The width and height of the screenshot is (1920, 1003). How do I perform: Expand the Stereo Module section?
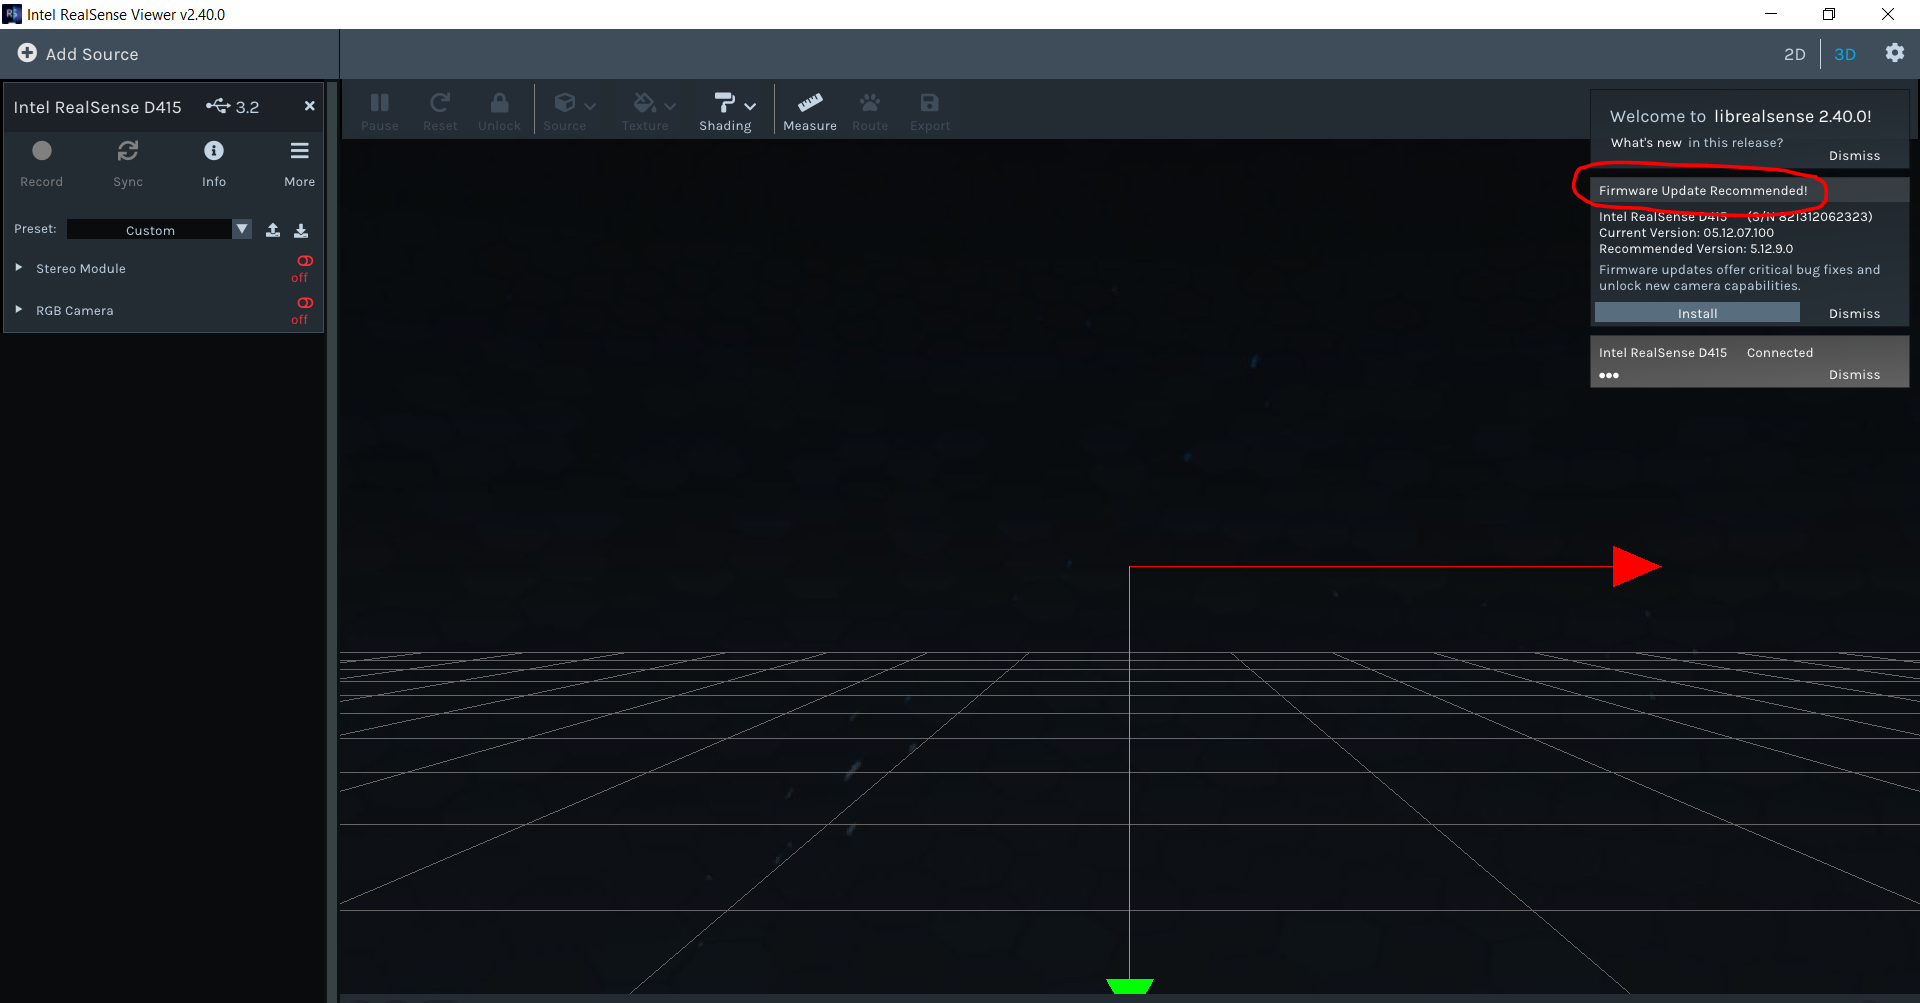point(19,268)
